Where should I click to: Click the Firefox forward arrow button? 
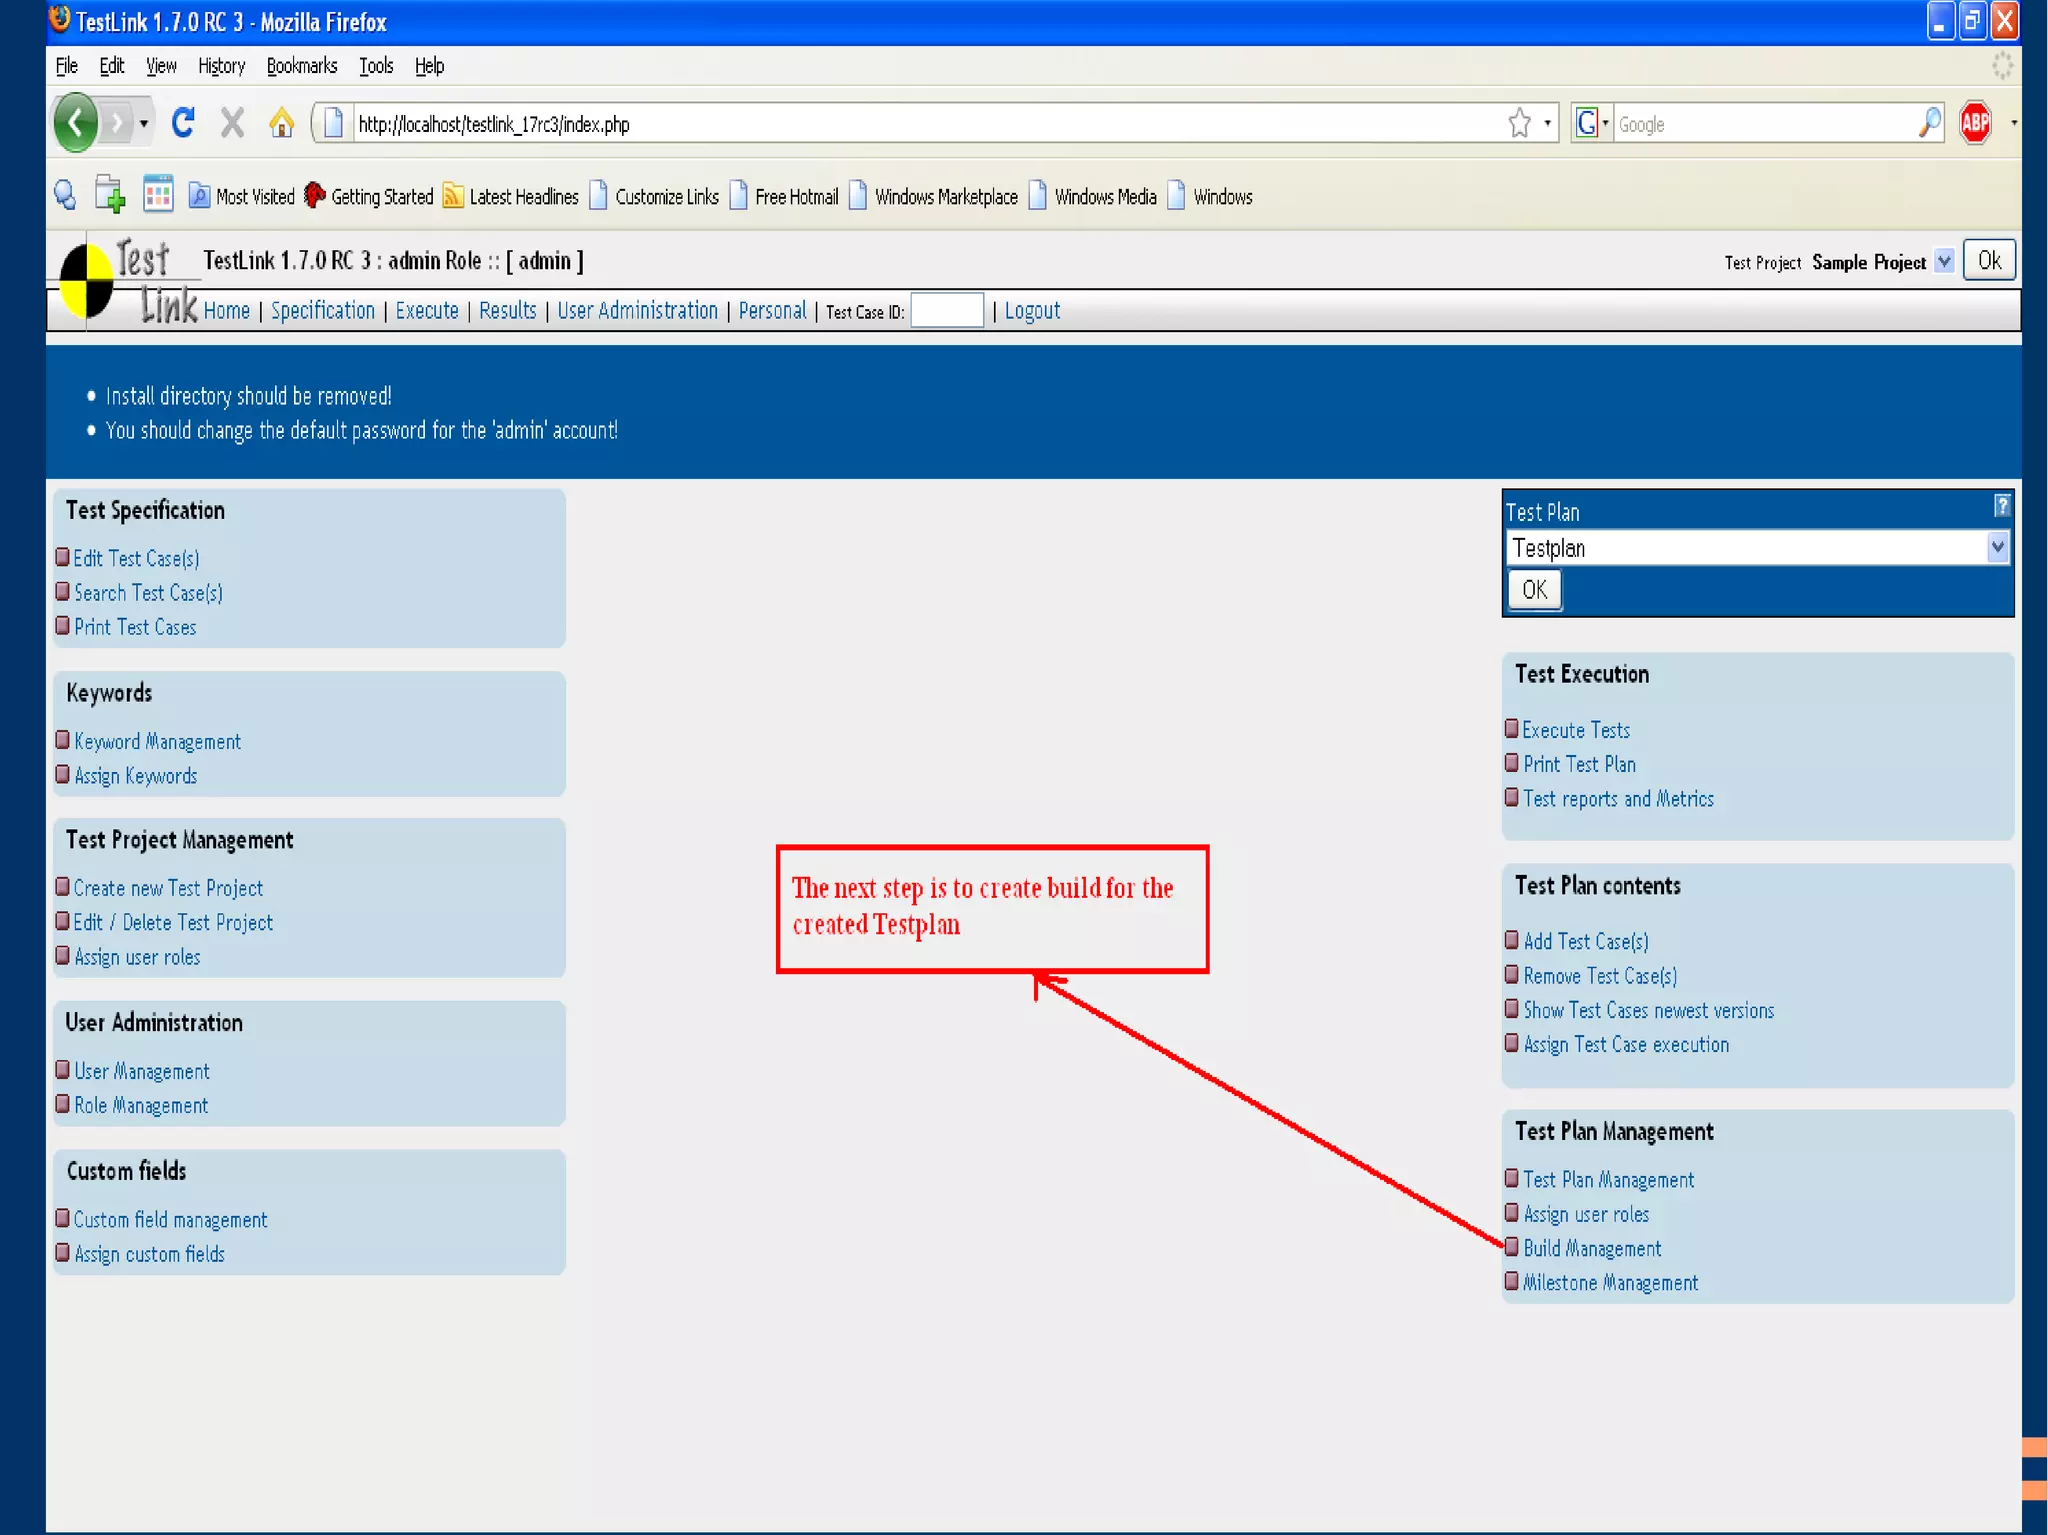point(118,123)
